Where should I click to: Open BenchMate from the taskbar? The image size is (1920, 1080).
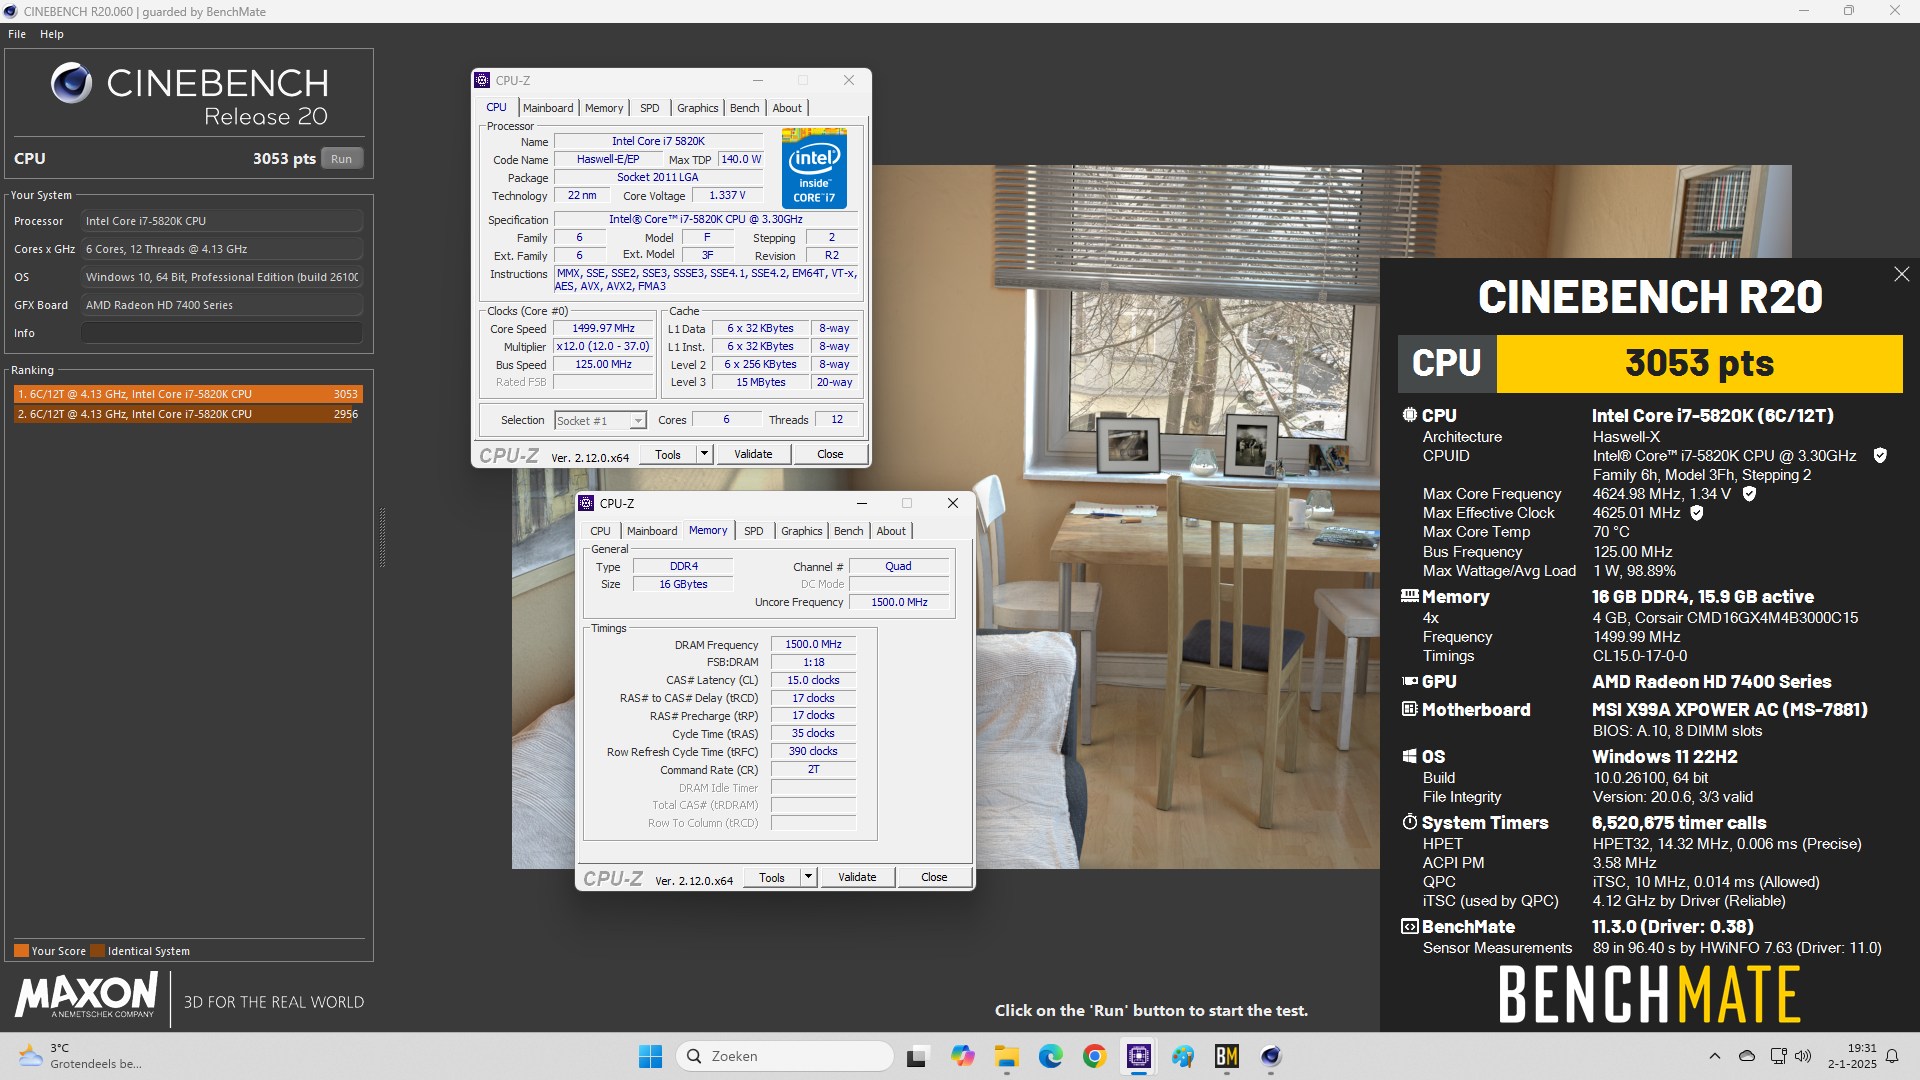1227,1056
